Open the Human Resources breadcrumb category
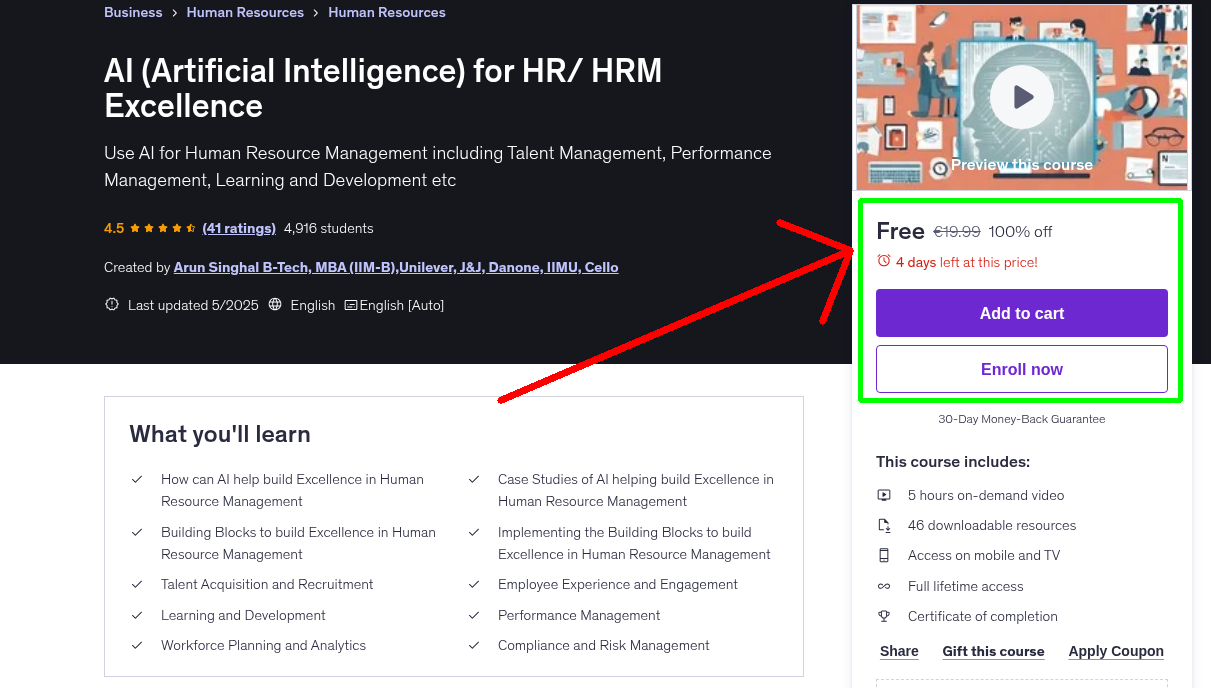 tap(245, 12)
